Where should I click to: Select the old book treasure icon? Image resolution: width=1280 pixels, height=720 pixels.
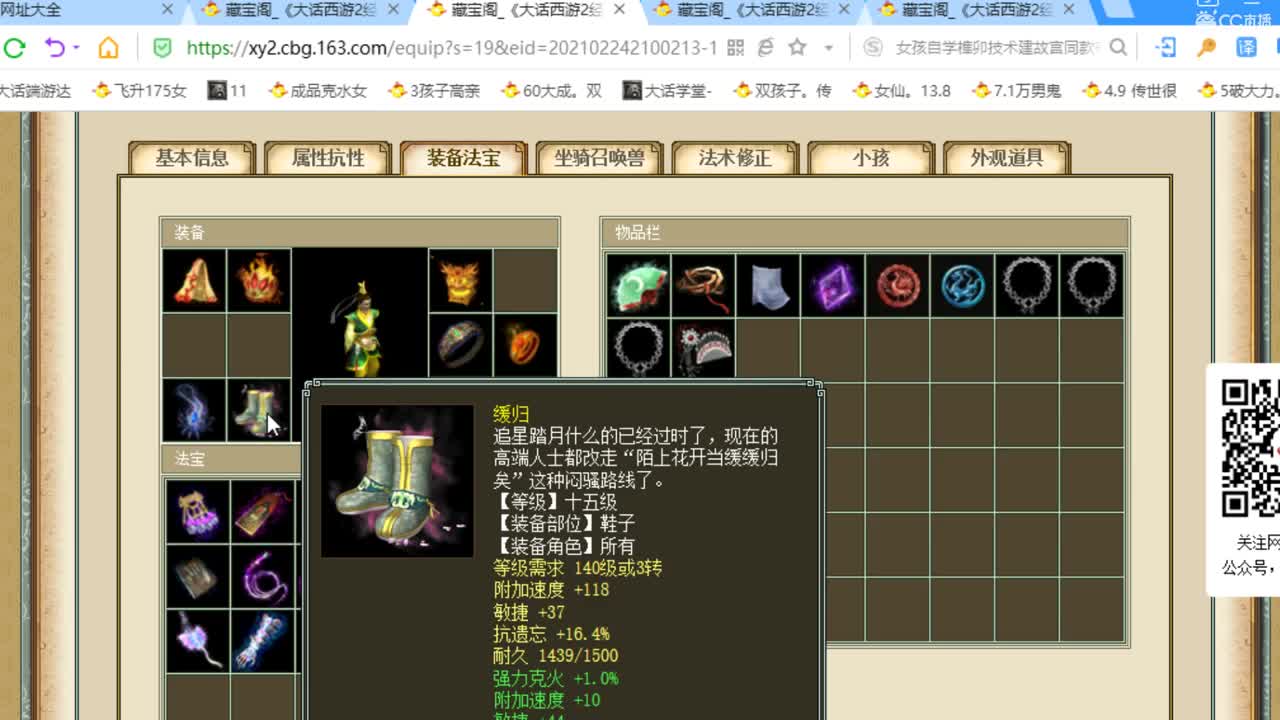(x=197, y=576)
